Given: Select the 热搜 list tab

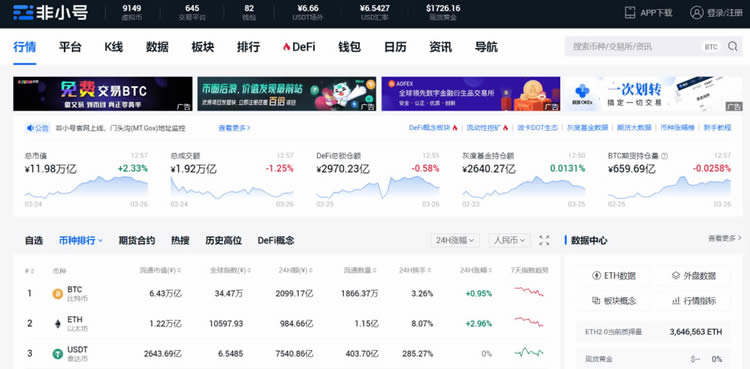Looking at the screenshot, I should tap(180, 240).
